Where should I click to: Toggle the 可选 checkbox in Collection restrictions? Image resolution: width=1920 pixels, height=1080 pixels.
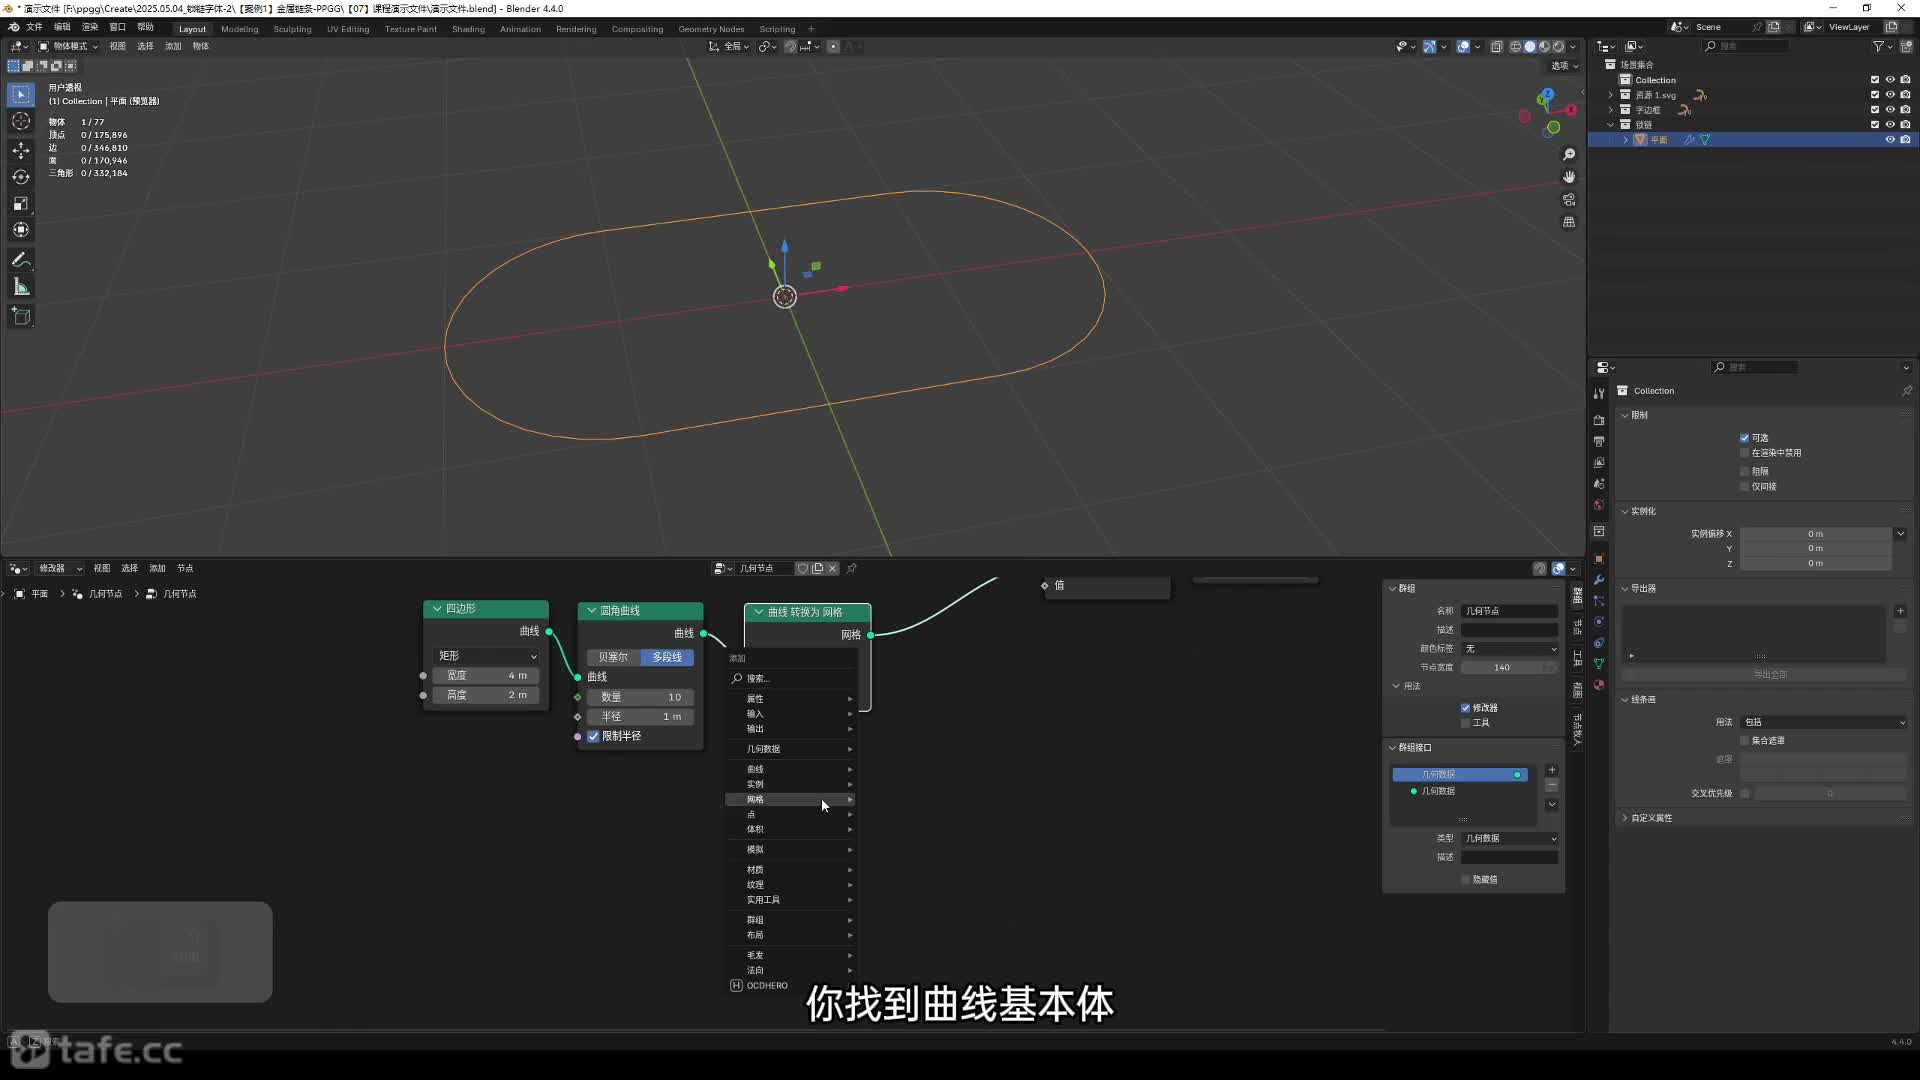click(1745, 438)
